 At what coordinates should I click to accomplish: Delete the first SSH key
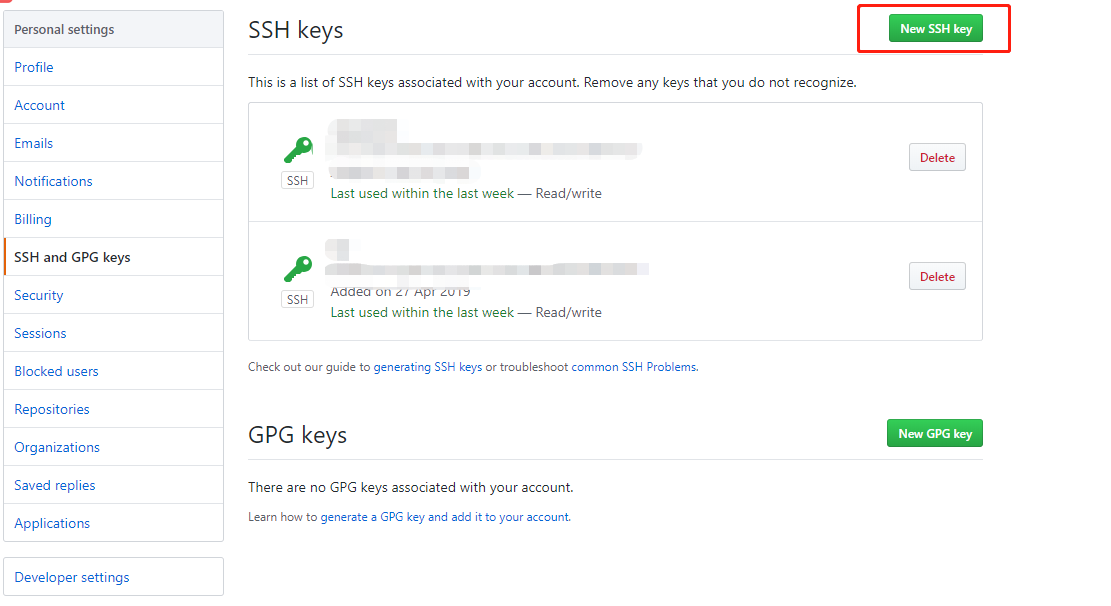[937, 158]
